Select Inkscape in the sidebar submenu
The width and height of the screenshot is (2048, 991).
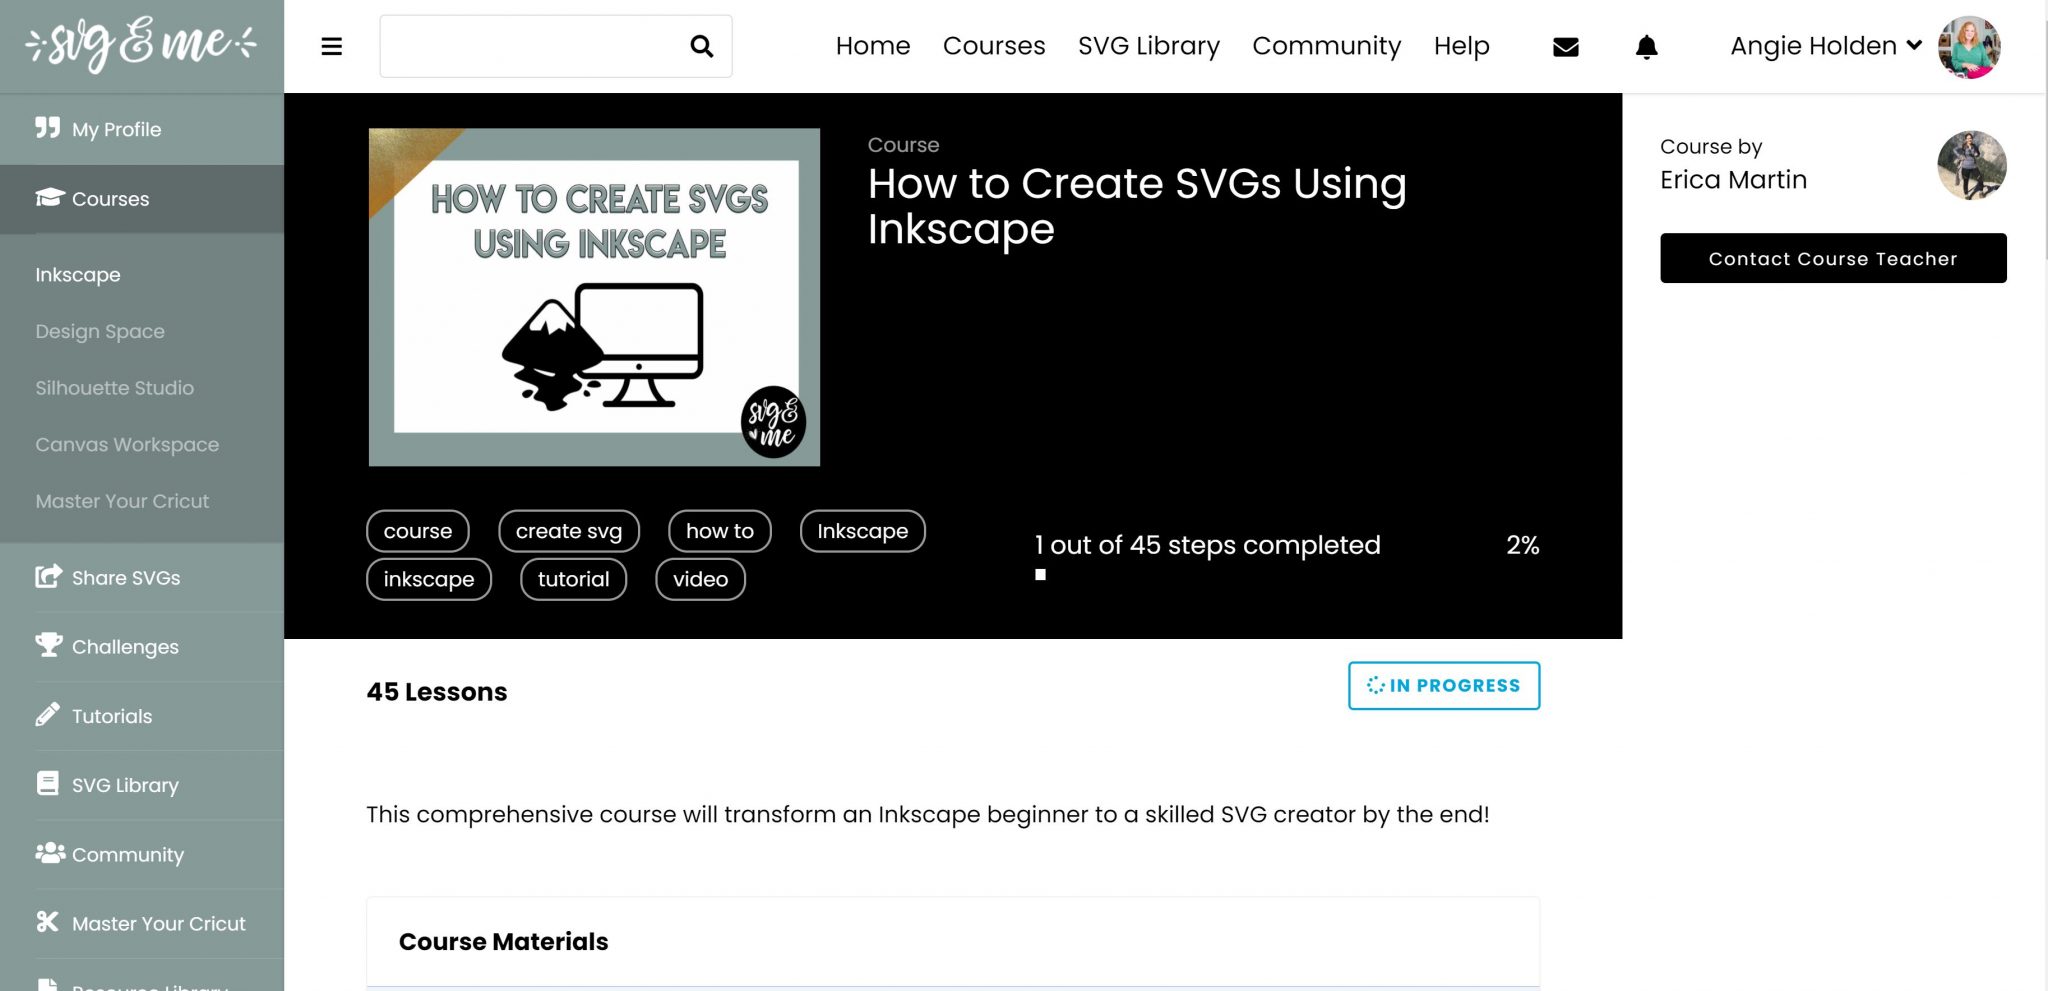click(78, 274)
